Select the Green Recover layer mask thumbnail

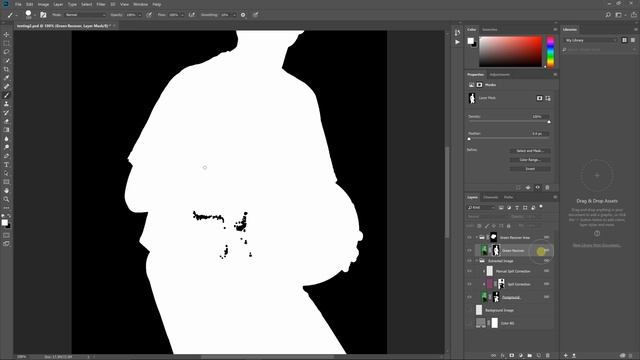click(496, 250)
